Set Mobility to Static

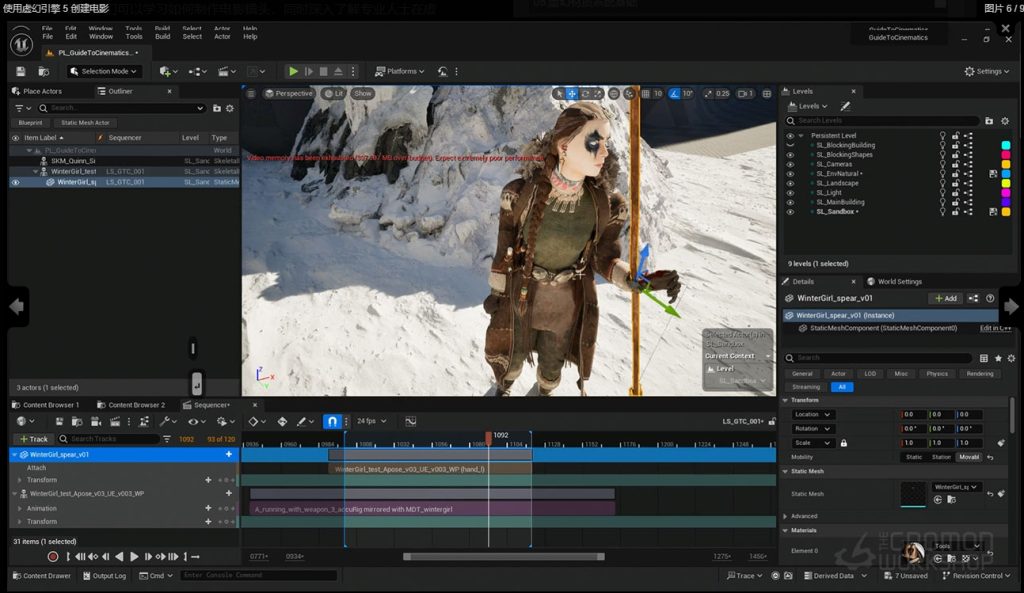click(914, 457)
